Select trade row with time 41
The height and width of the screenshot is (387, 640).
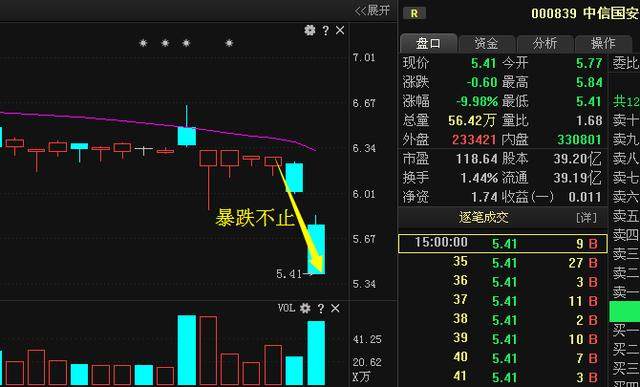[x=502, y=377]
